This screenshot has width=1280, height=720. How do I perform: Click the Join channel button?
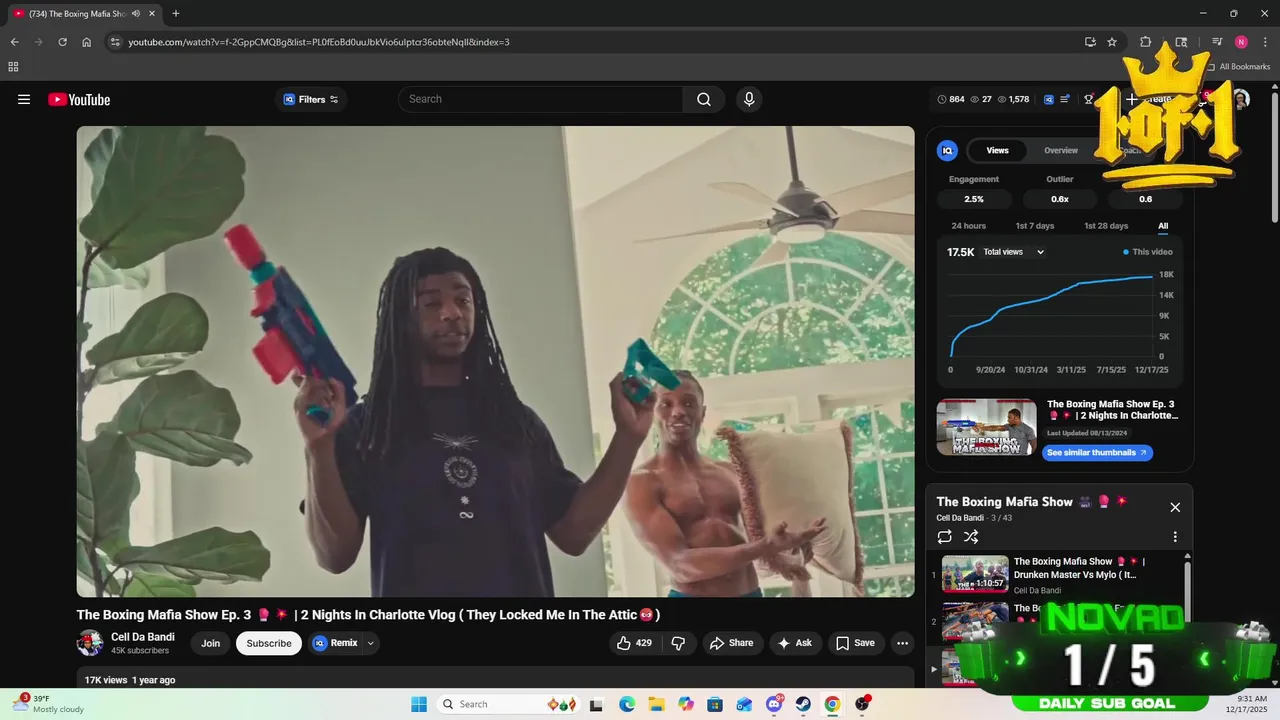click(x=210, y=643)
